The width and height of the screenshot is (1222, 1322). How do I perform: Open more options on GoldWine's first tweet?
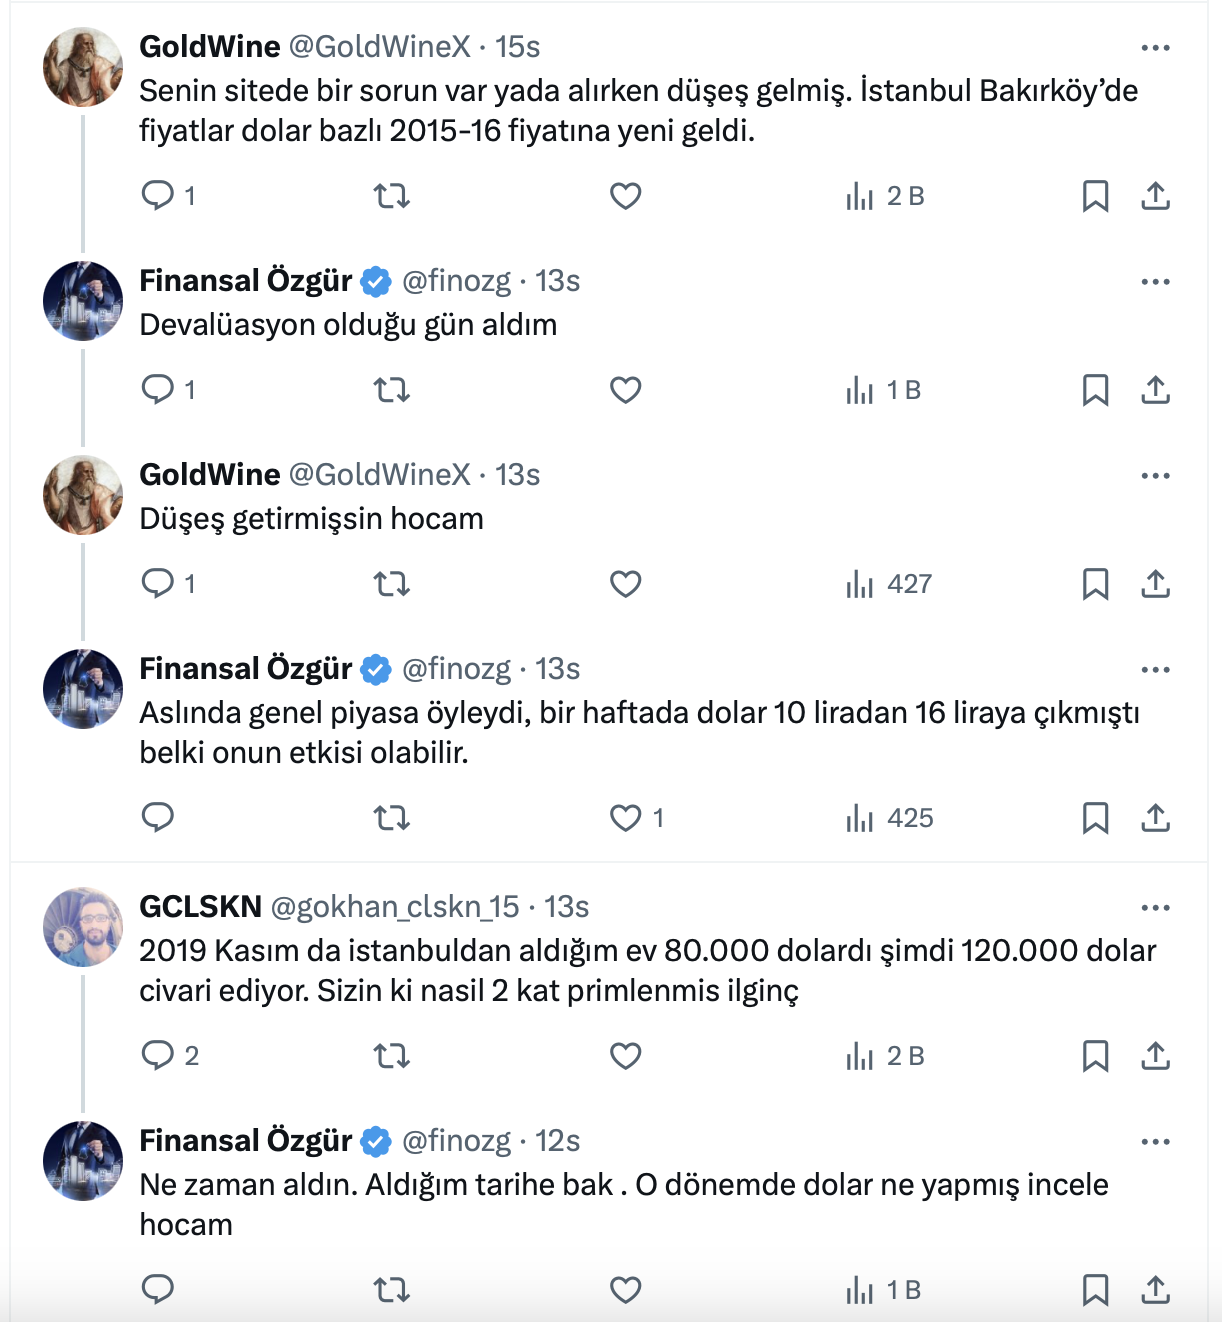[1155, 47]
